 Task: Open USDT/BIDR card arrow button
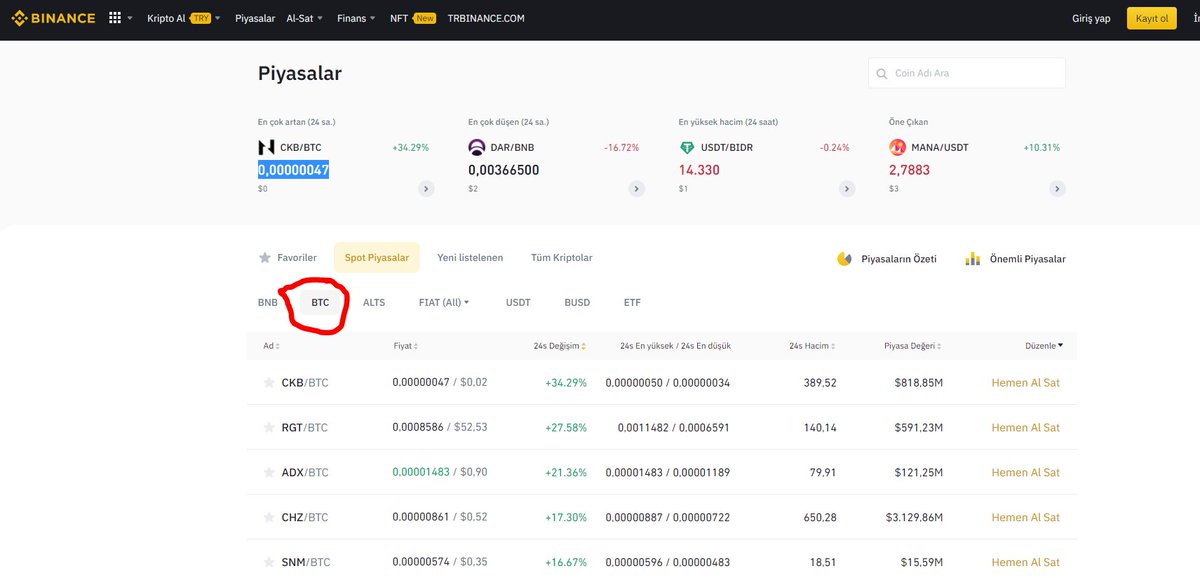tap(847, 188)
